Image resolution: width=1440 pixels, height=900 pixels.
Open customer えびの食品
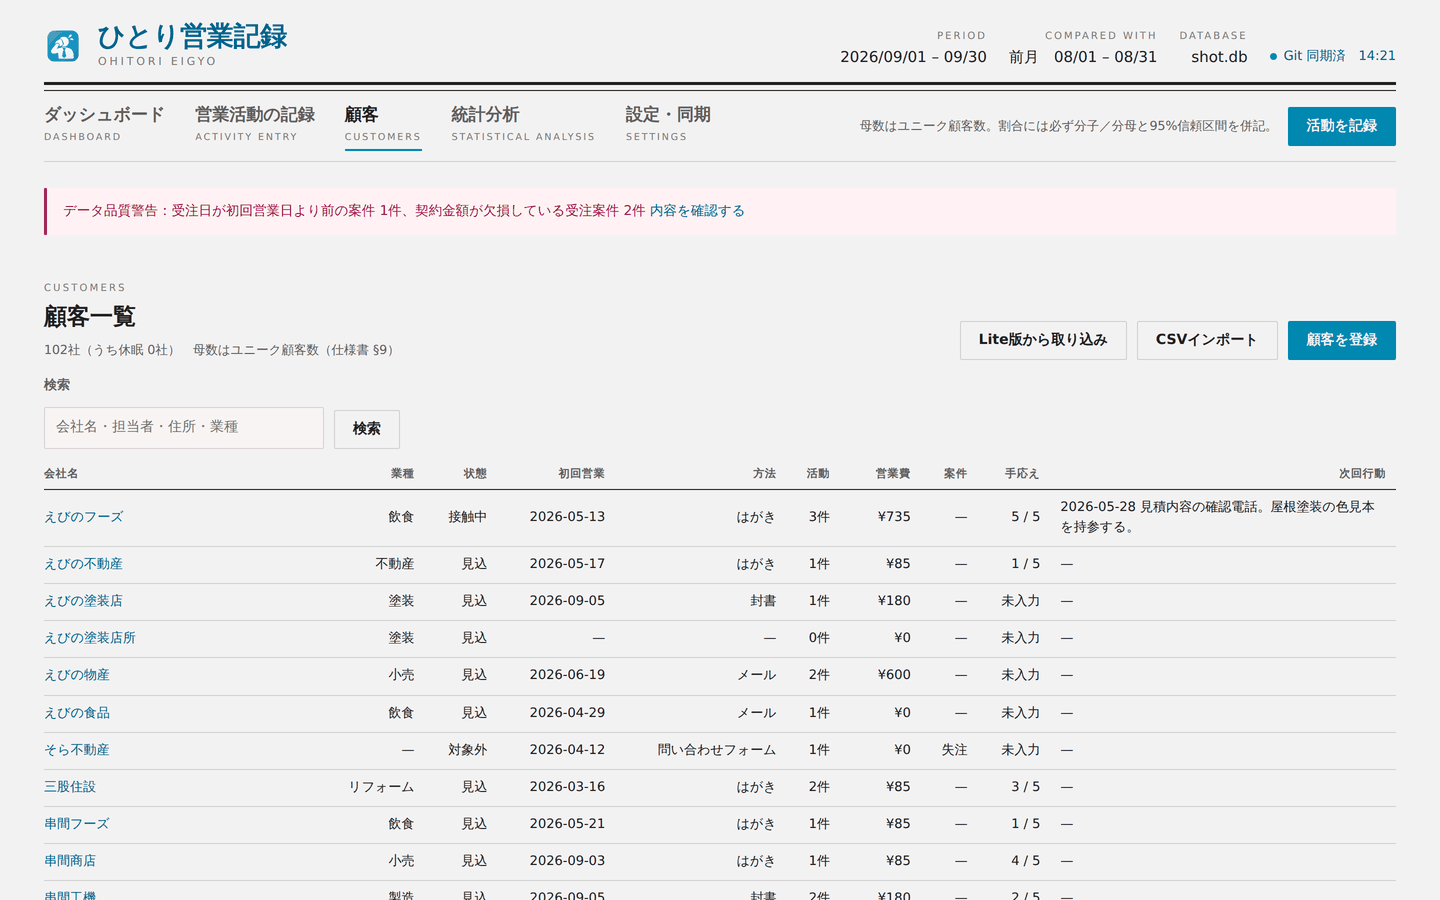point(77,713)
